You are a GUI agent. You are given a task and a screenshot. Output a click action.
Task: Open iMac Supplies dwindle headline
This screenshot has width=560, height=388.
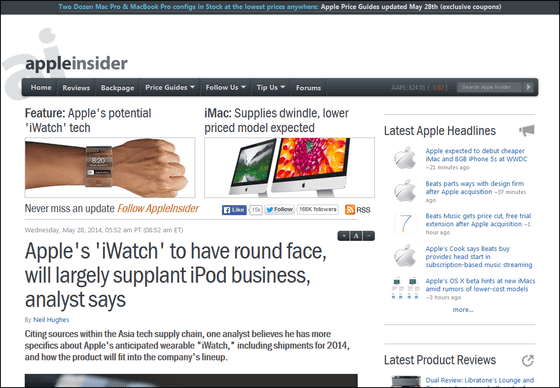click(276, 120)
